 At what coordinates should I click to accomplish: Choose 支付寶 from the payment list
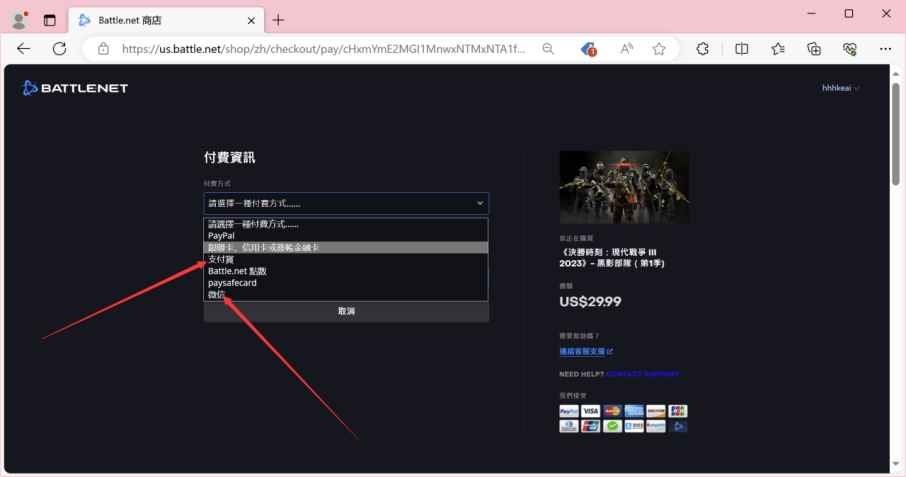pyautogui.click(x=346, y=259)
